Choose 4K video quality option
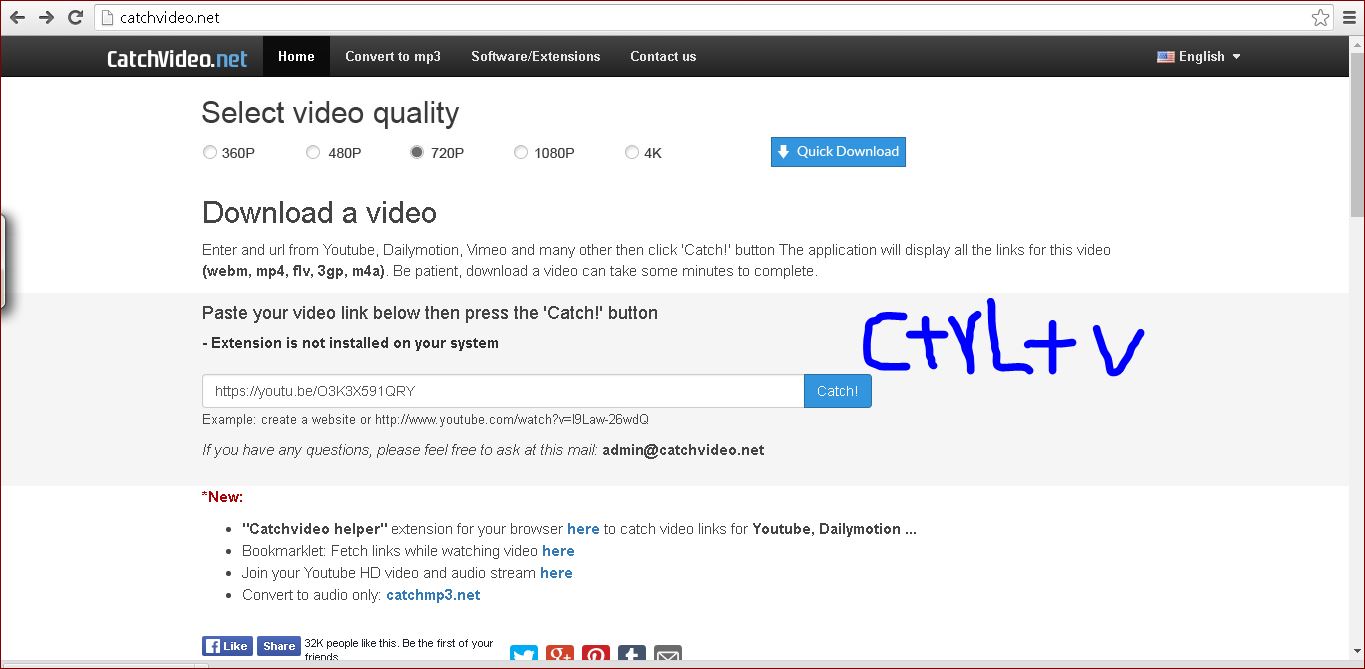The height and width of the screenshot is (669, 1365). pyautogui.click(x=631, y=153)
